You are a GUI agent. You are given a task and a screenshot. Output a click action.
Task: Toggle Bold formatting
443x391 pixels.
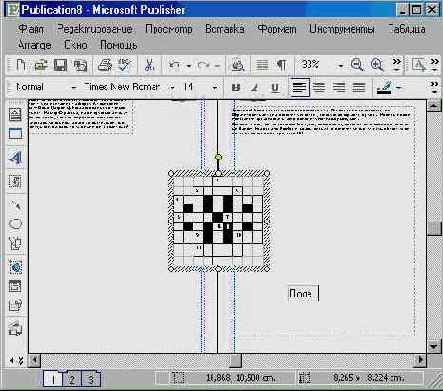[x=236, y=88]
